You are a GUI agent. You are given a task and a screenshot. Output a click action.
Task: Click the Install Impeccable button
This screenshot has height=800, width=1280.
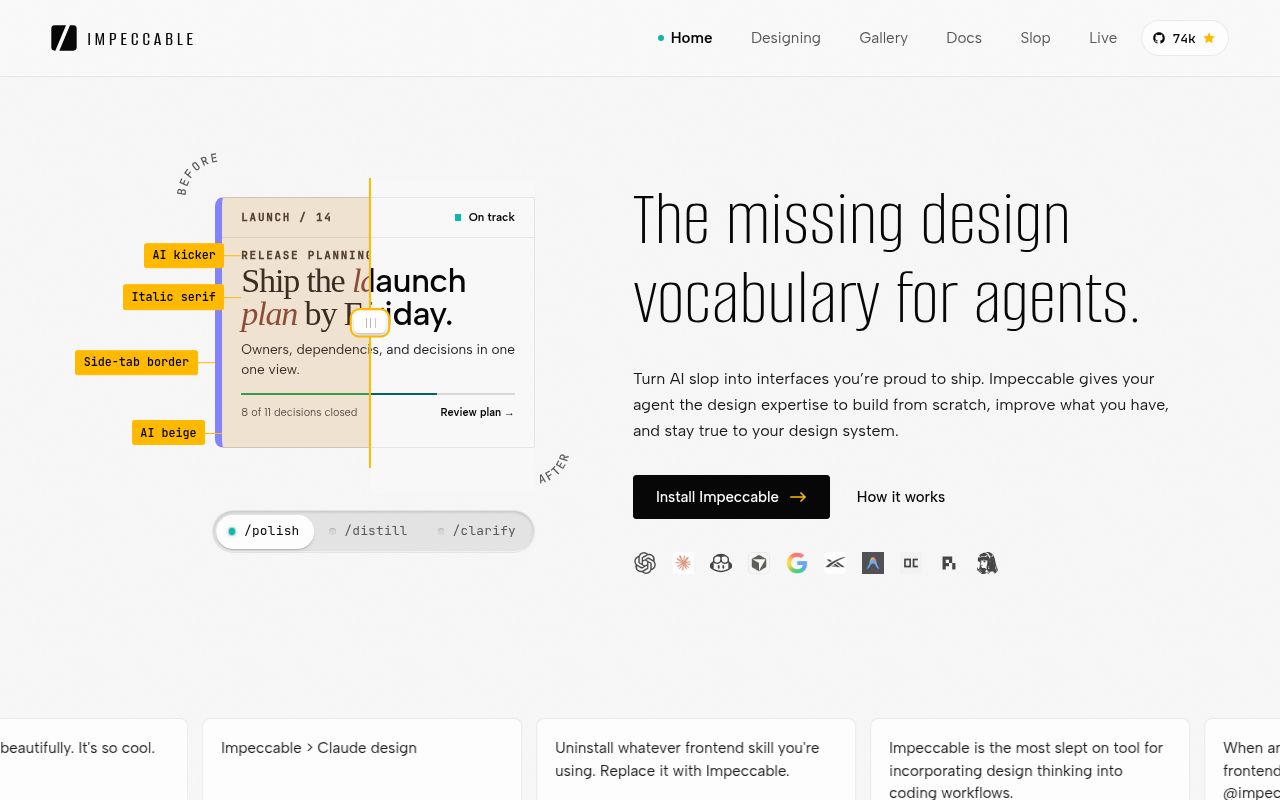click(x=731, y=497)
